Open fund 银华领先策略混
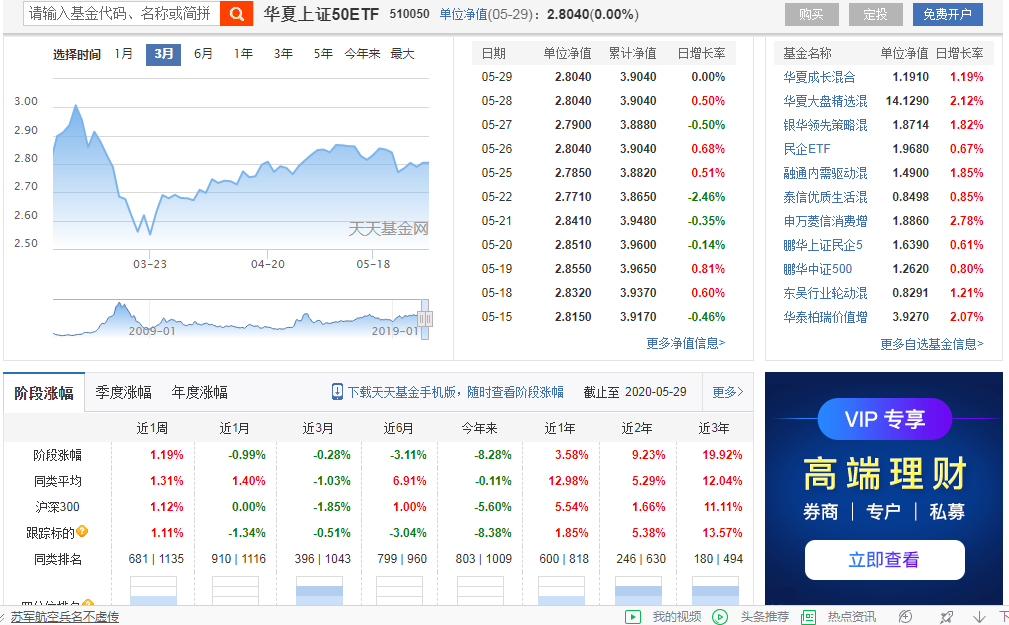Image resolution: width=1009 pixels, height=625 pixels. (x=825, y=125)
